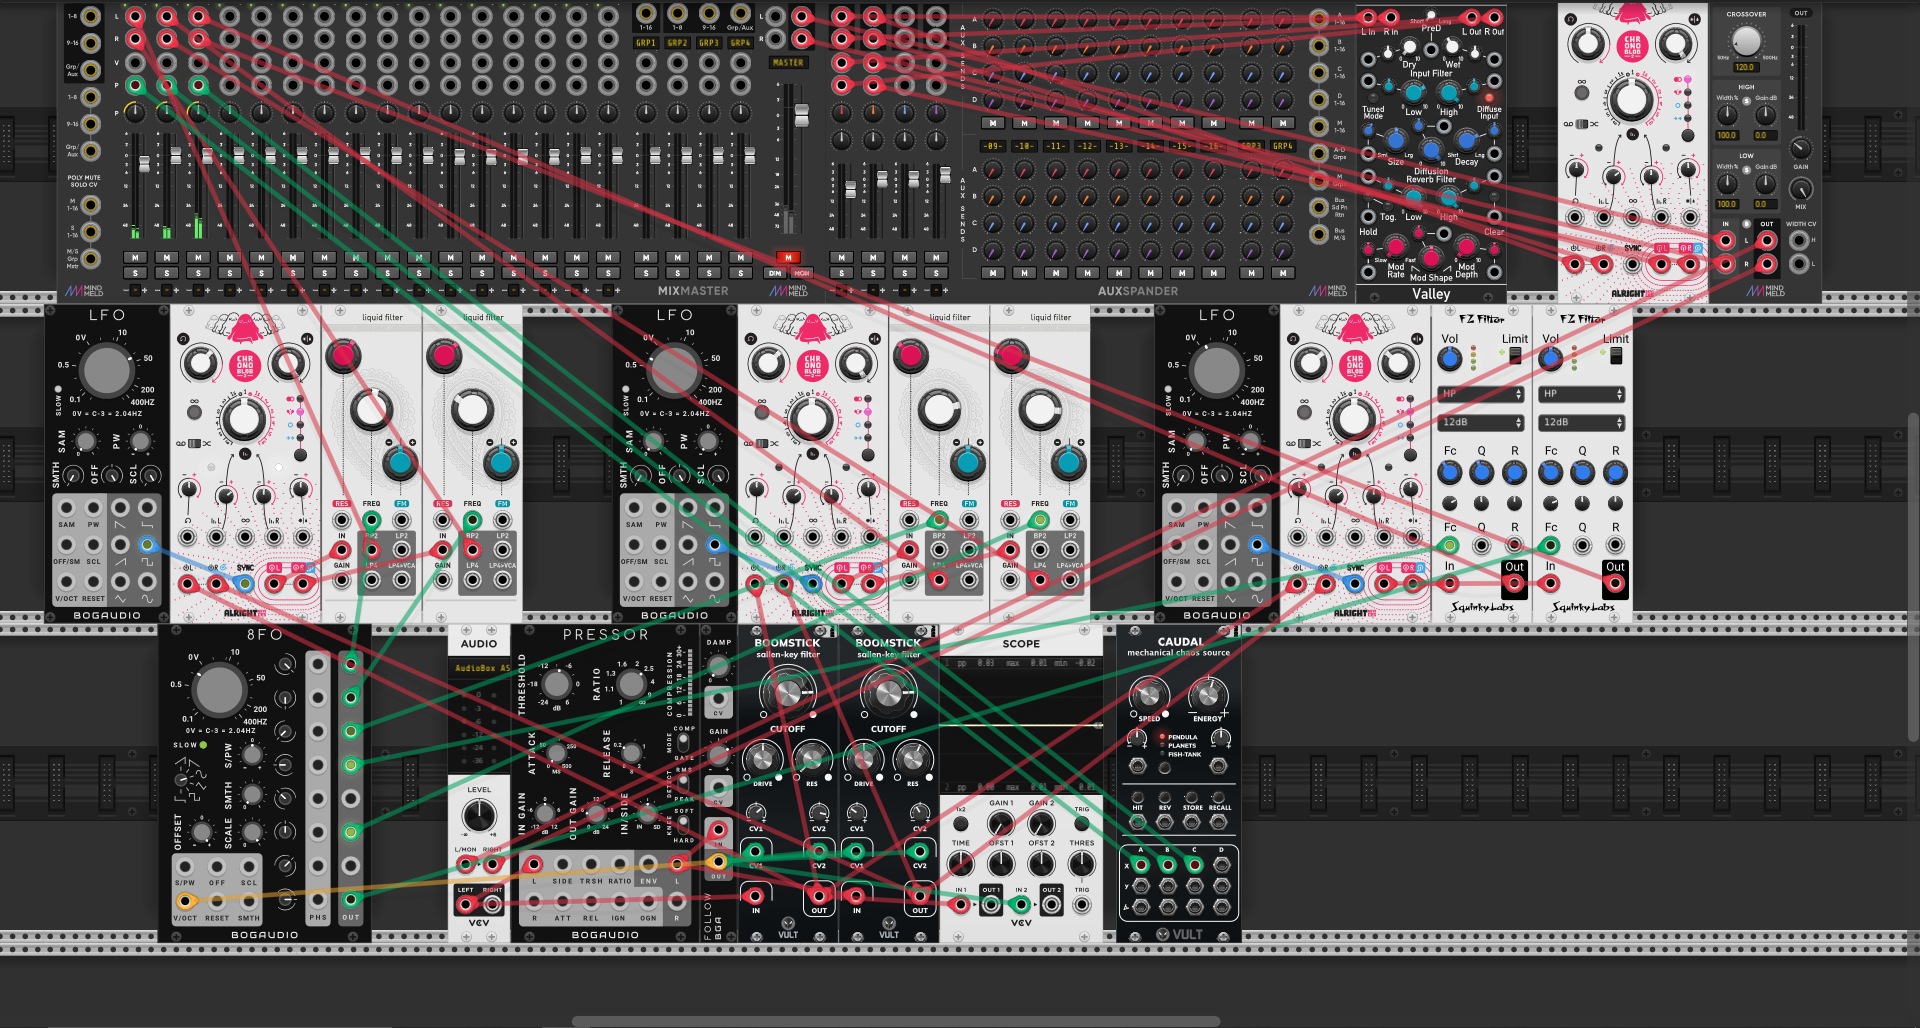Click the horizontal scrollbar at bottom
Image resolution: width=1920 pixels, height=1028 pixels.
click(895, 1021)
